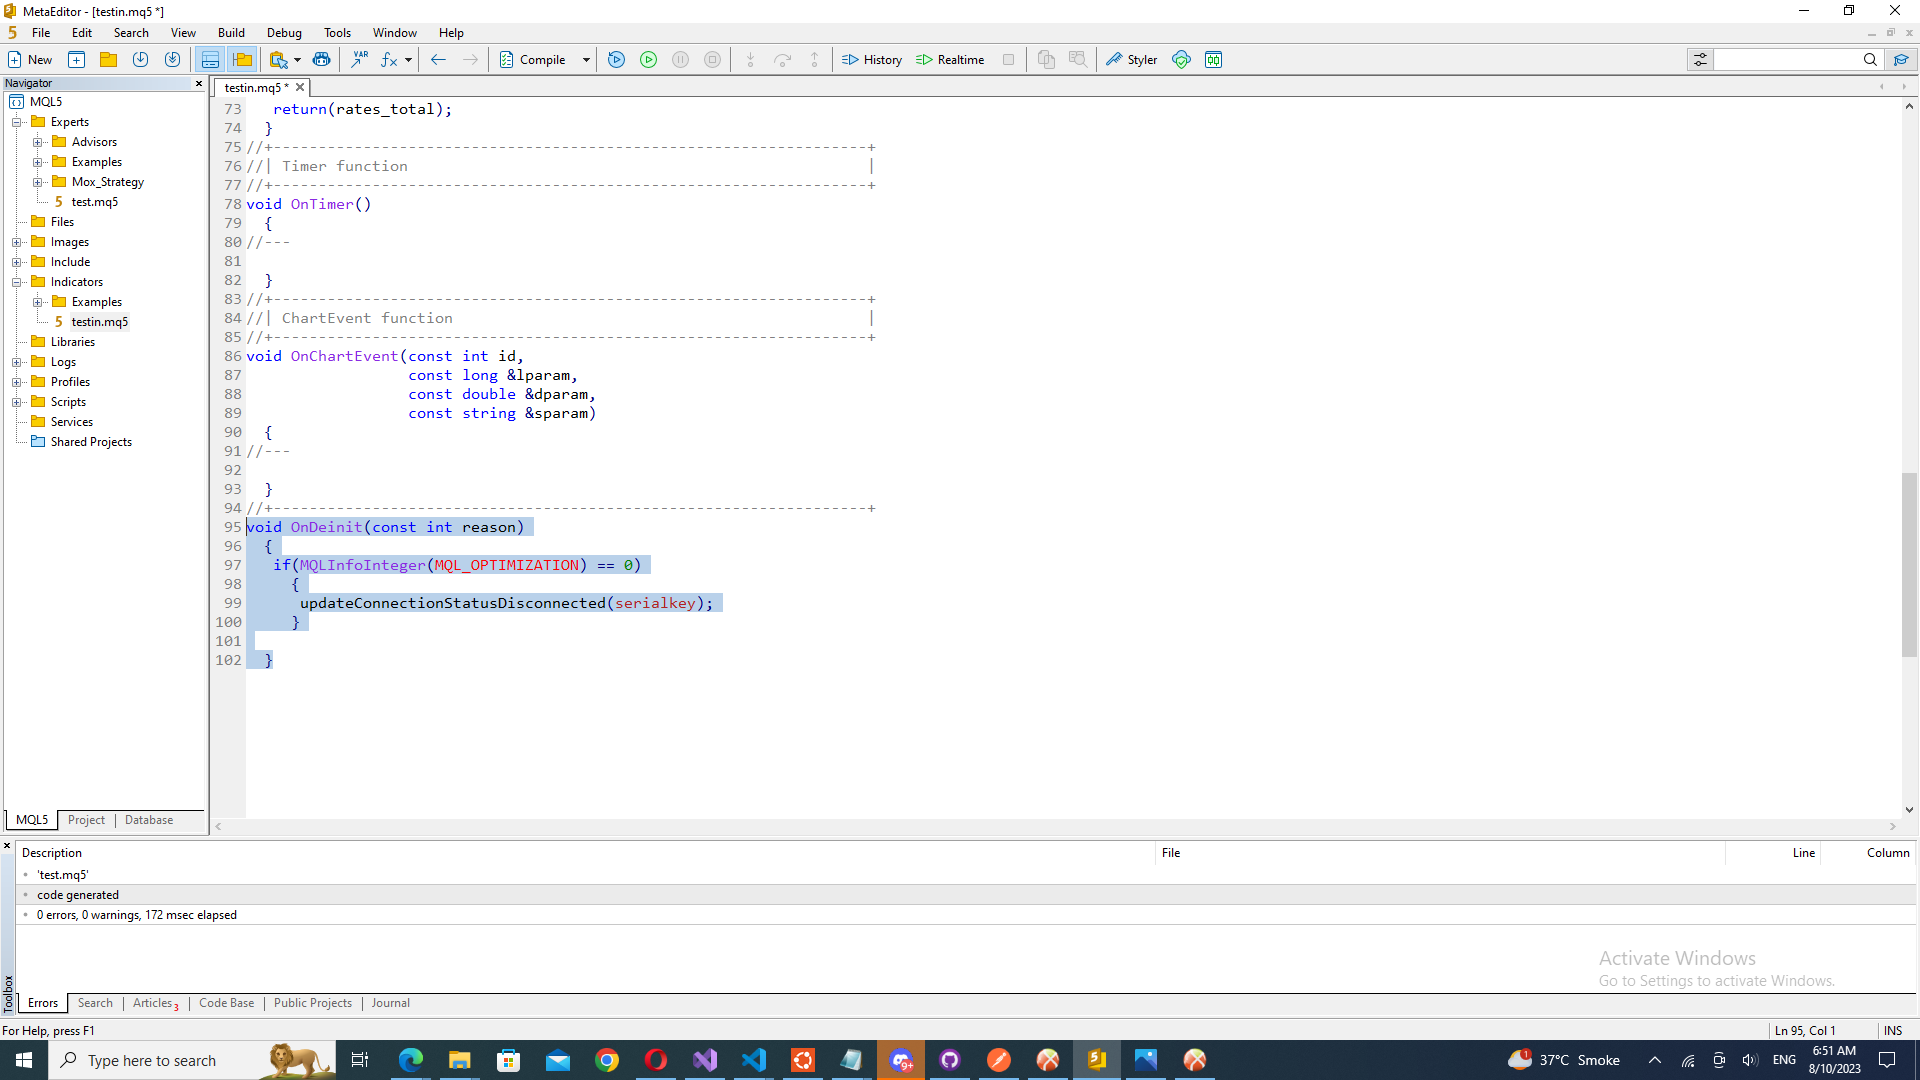This screenshot has height=1080, width=1920.
Task: Click the step into icon
Action: click(751, 60)
